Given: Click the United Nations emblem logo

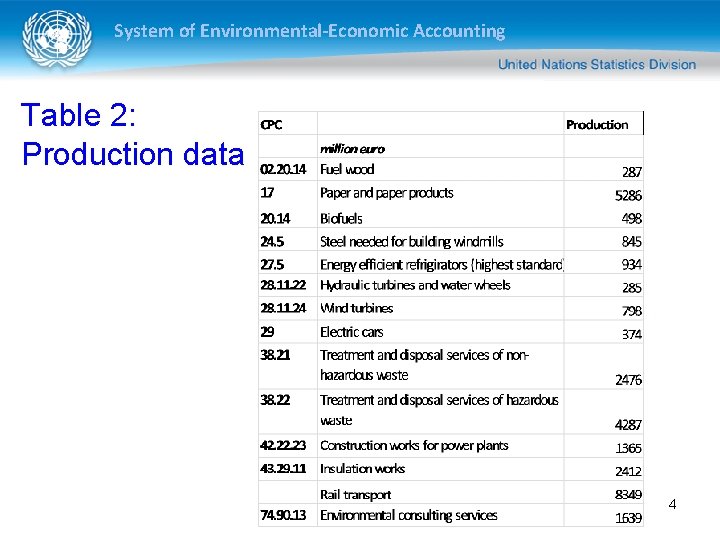Looking at the screenshot, I should point(56,39).
